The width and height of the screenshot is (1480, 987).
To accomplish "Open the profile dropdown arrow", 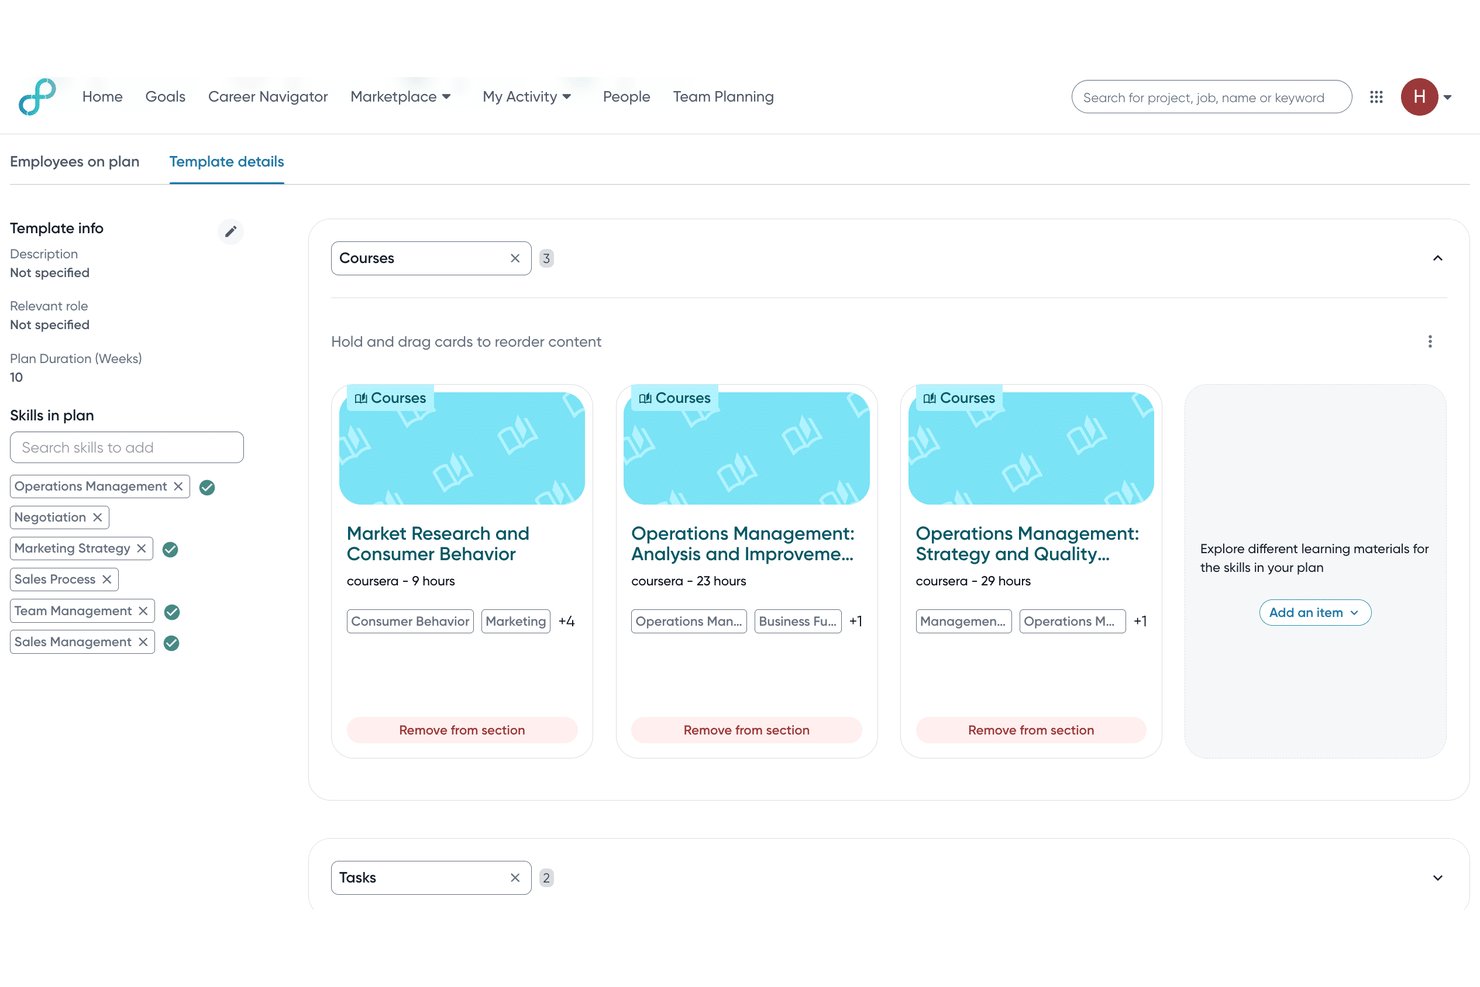I will 1447,97.
